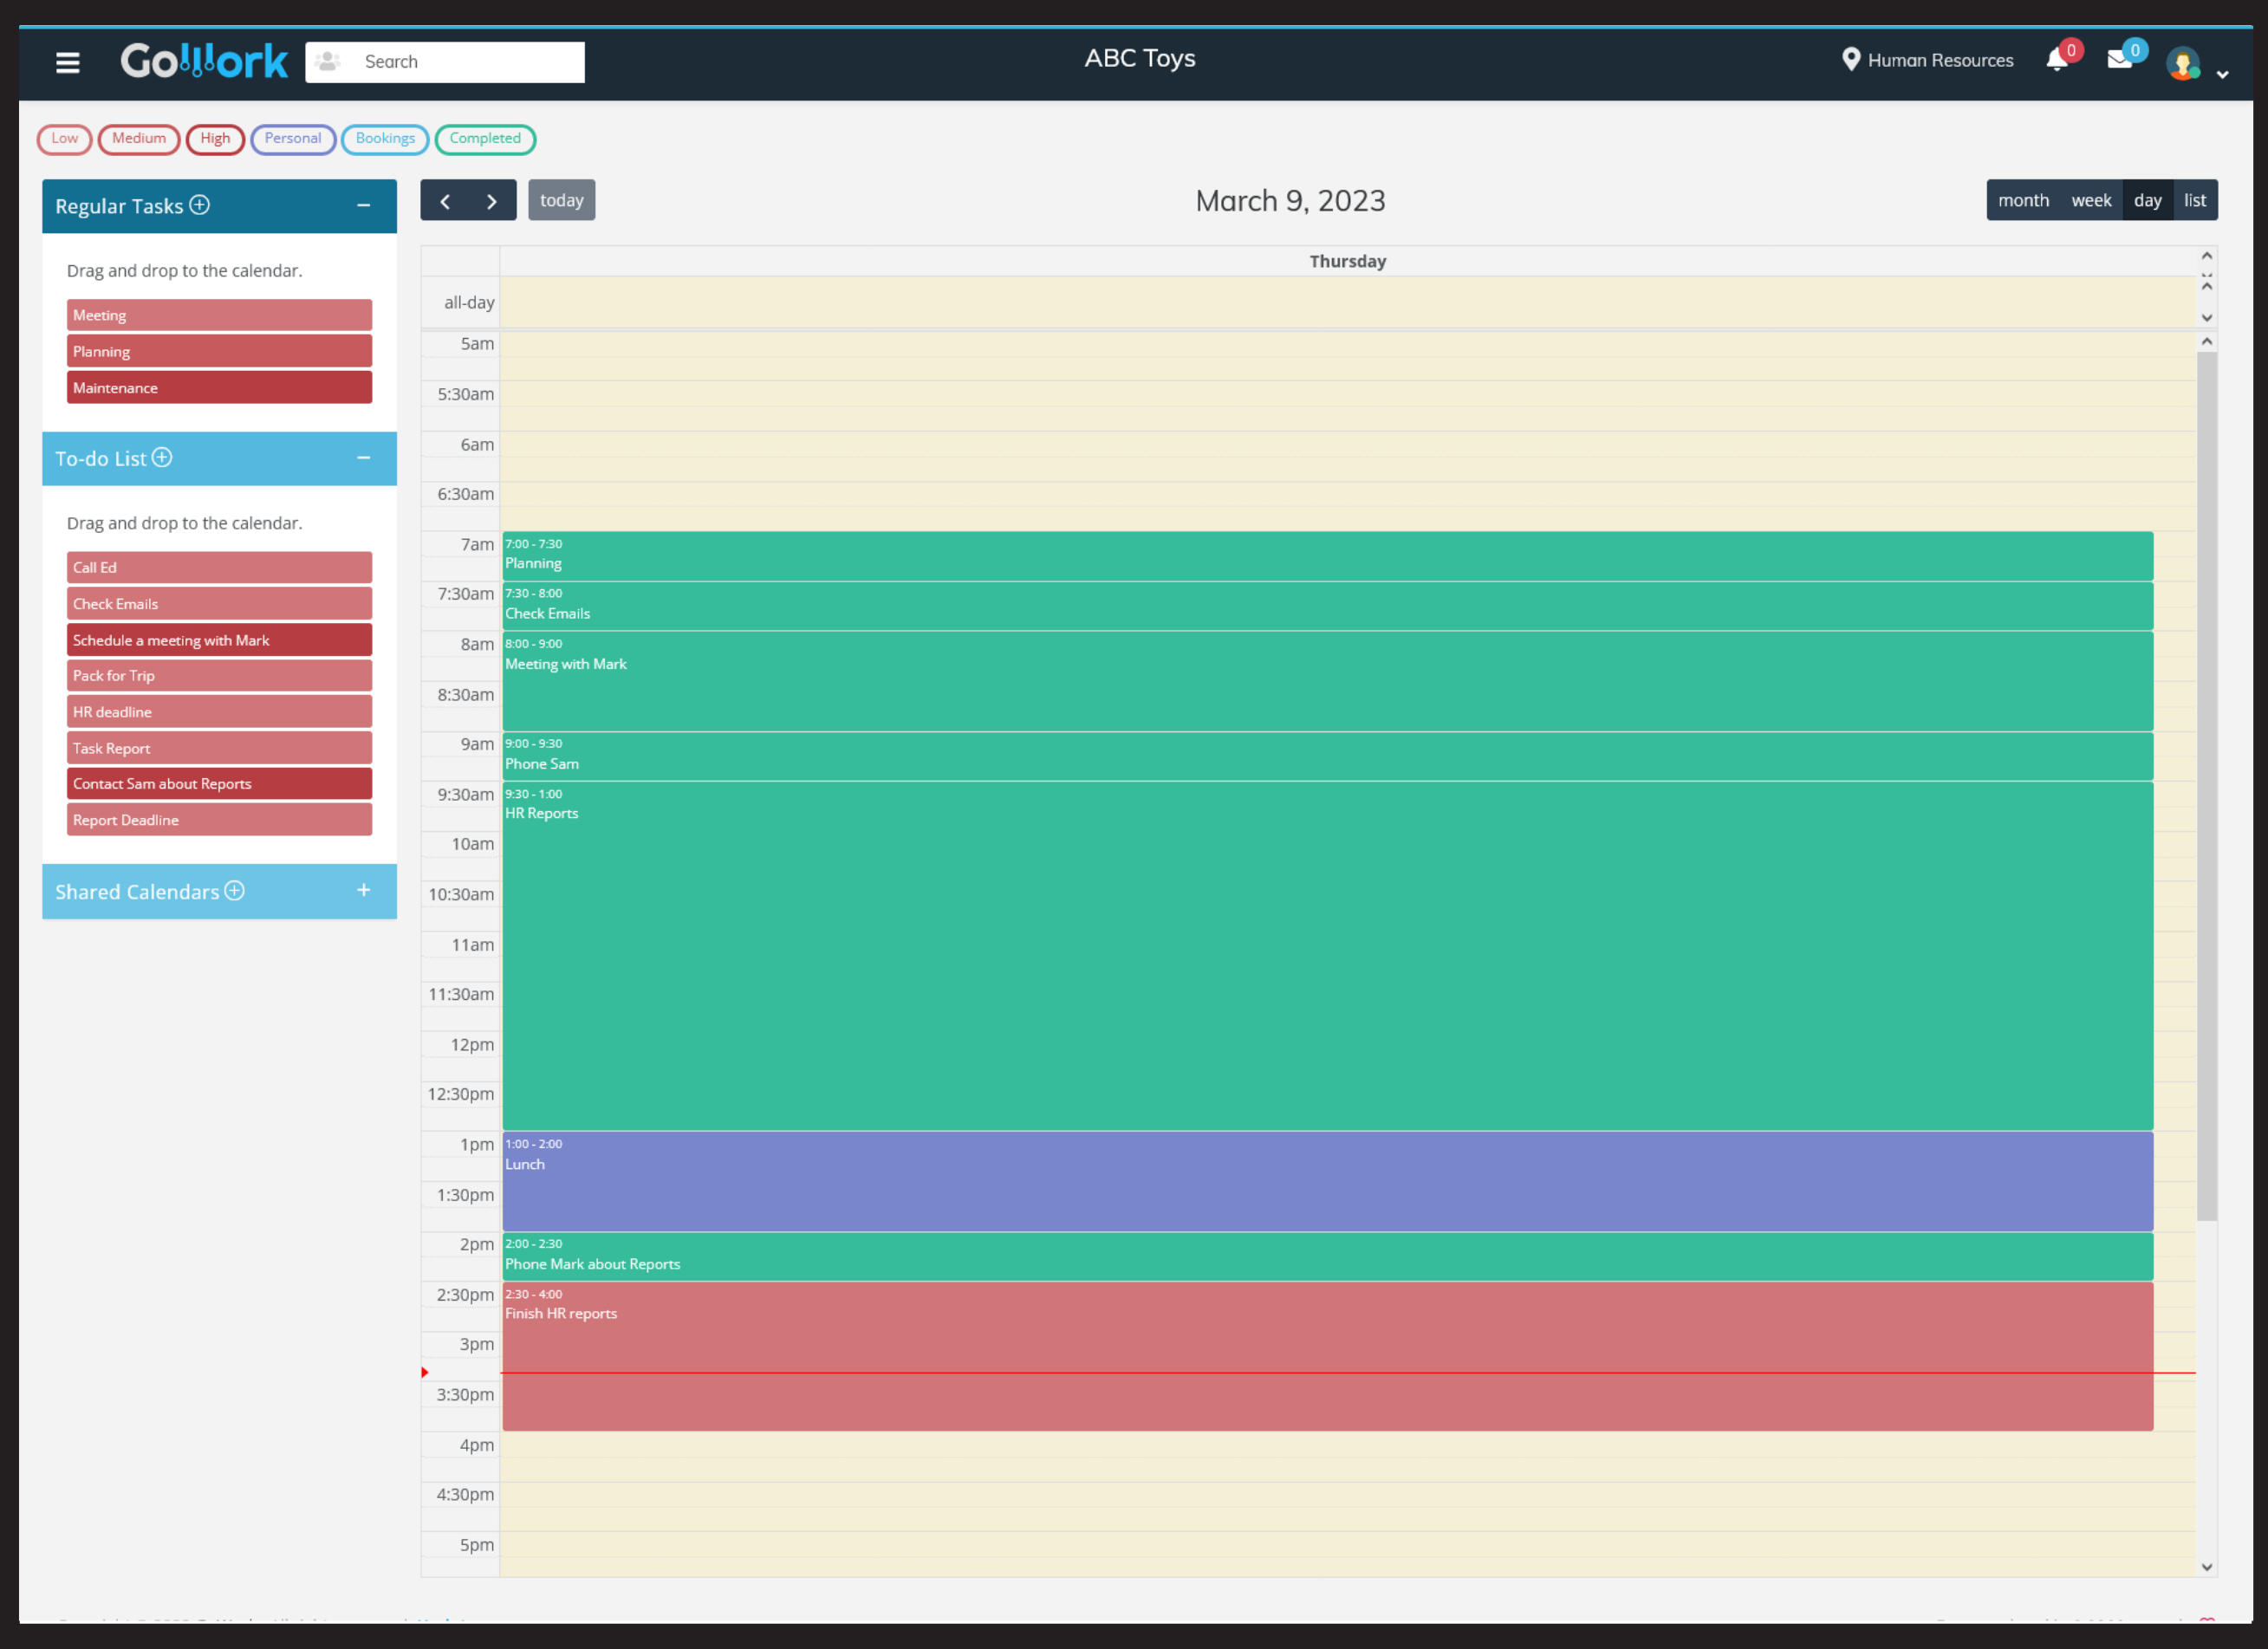The width and height of the screenshot is (2268, 1649).
Task: Switch to week view
Action: [2091, 200]
